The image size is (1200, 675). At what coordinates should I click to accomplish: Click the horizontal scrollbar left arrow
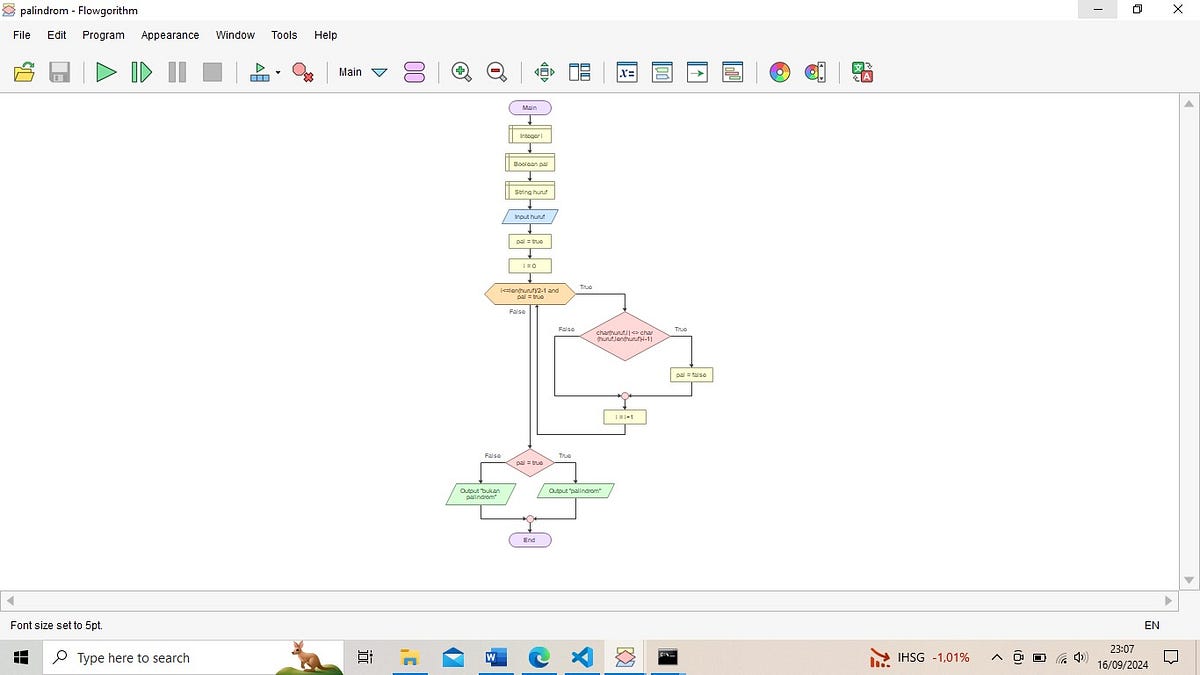[10, 601]
